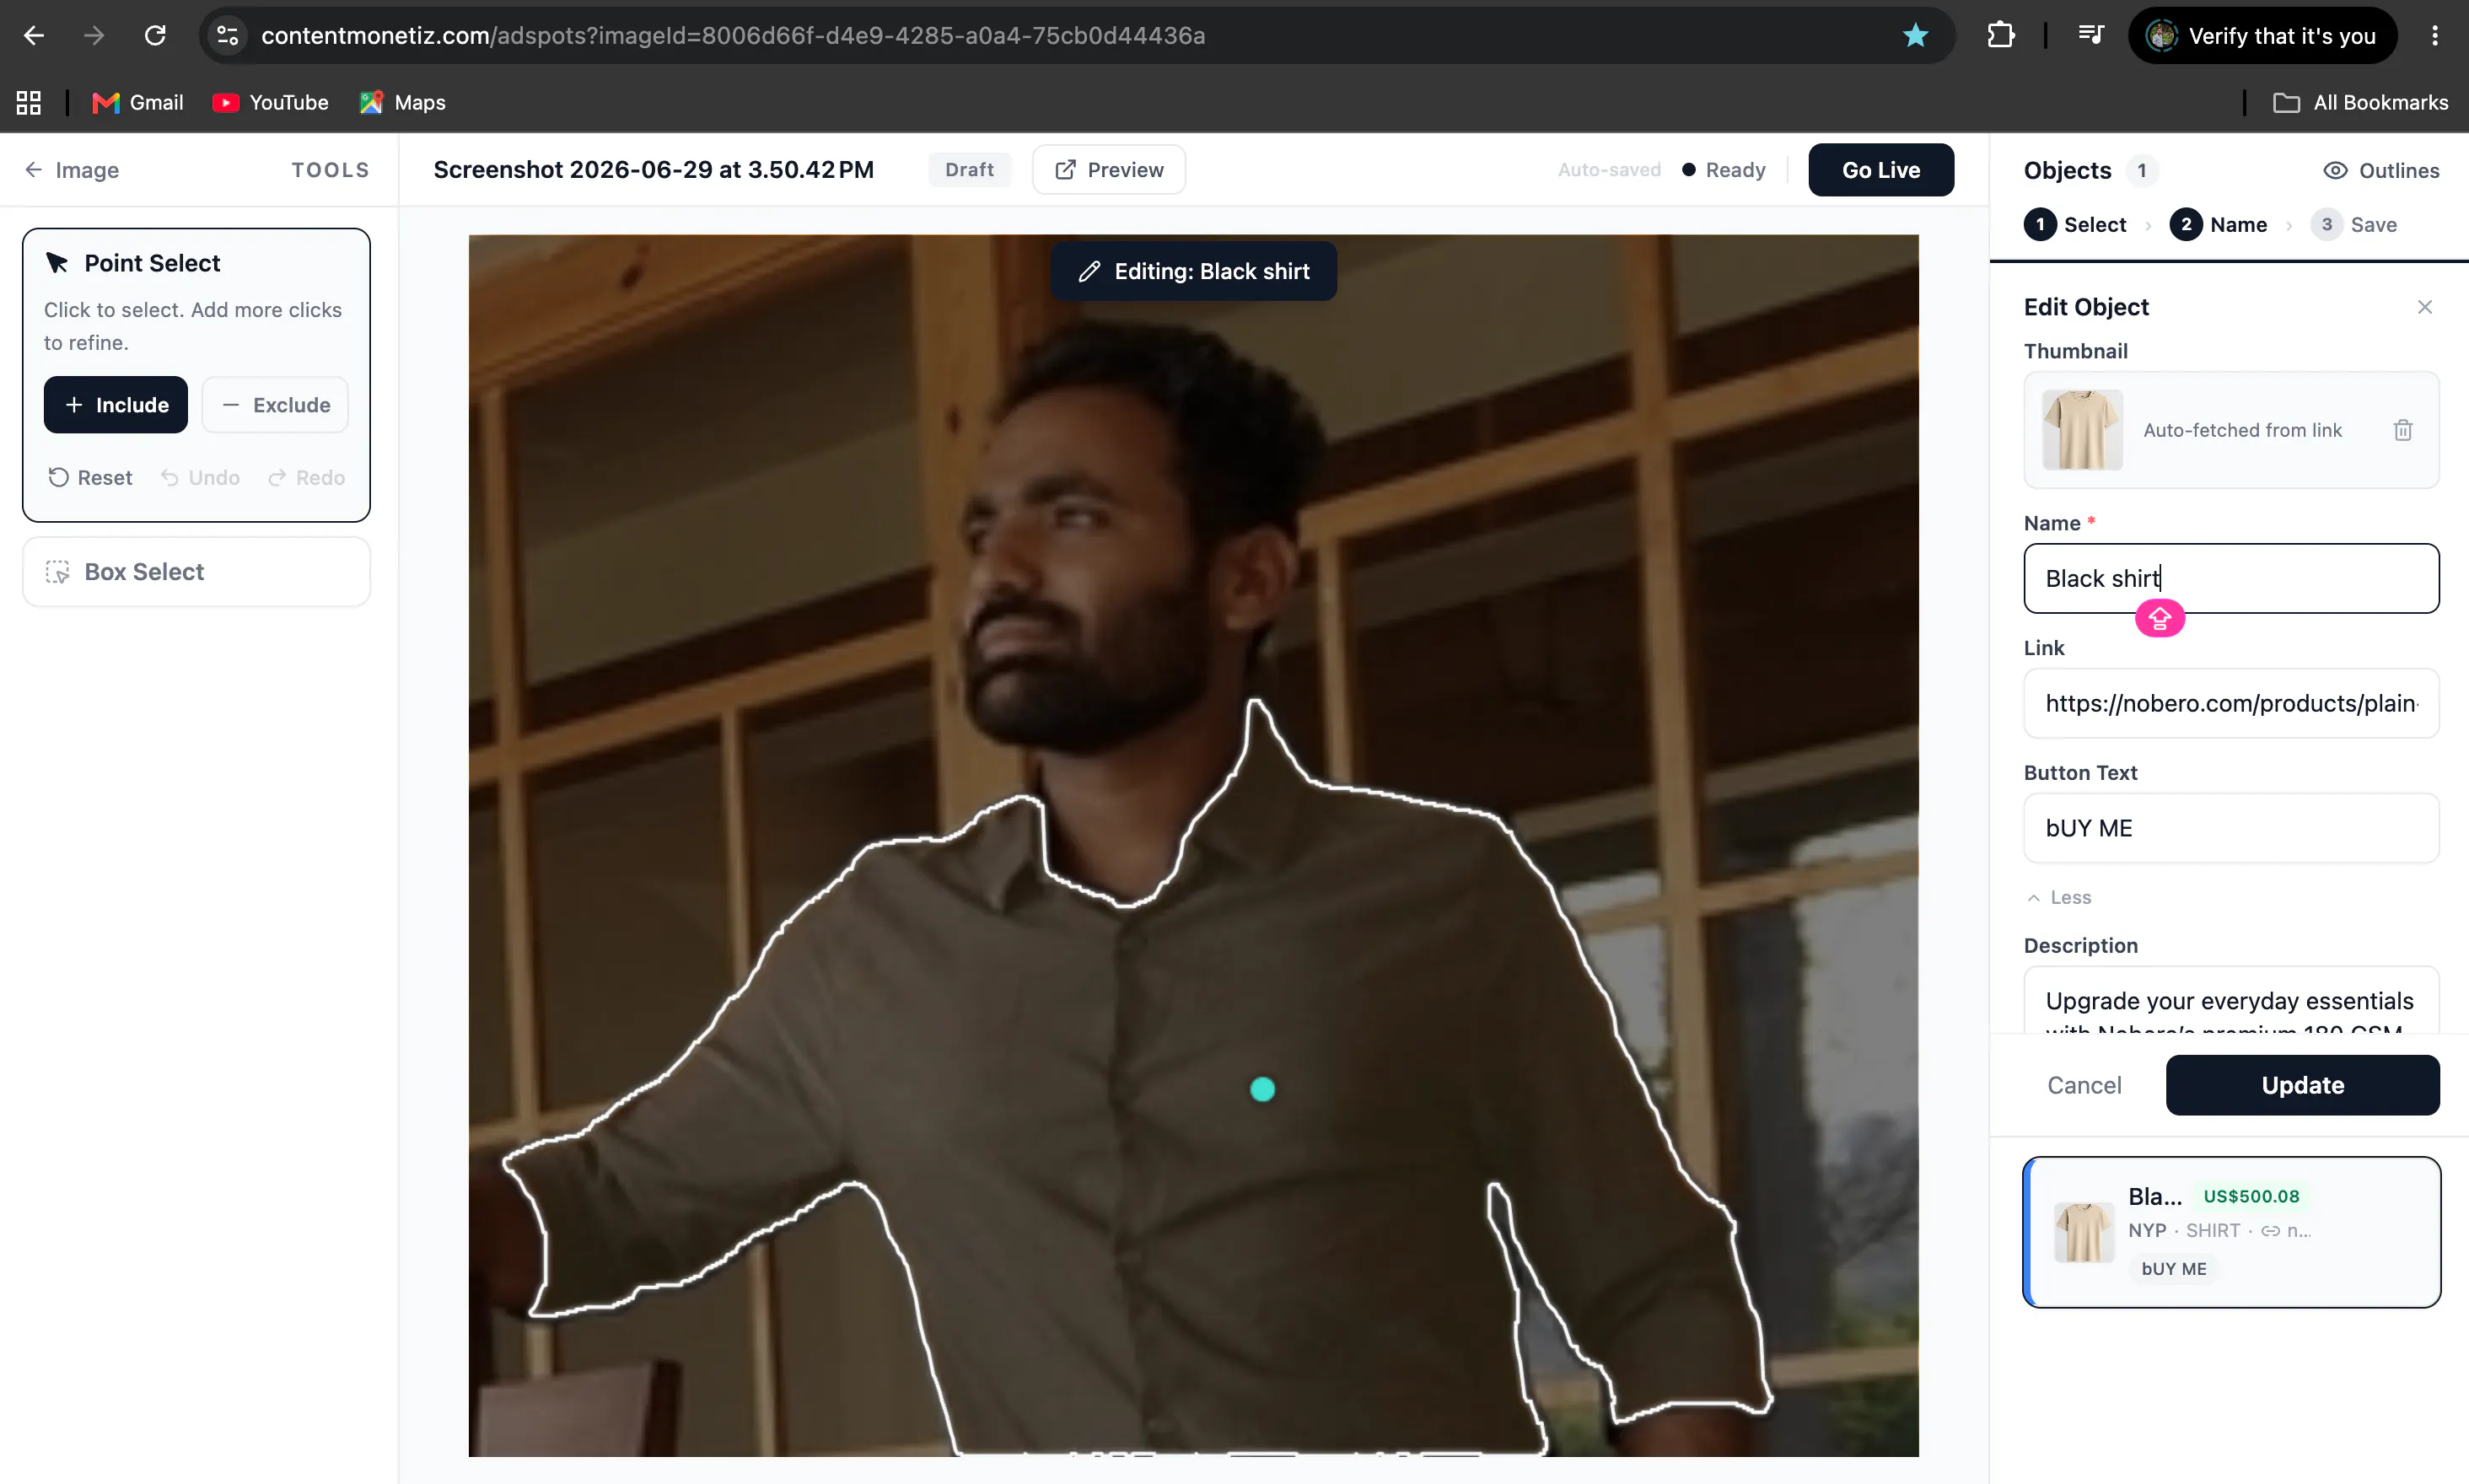Viewport: 2469px width, 1484px height.
Task: Click the Go Live button
Action: pyautogui.click(x=1881, y=170)
